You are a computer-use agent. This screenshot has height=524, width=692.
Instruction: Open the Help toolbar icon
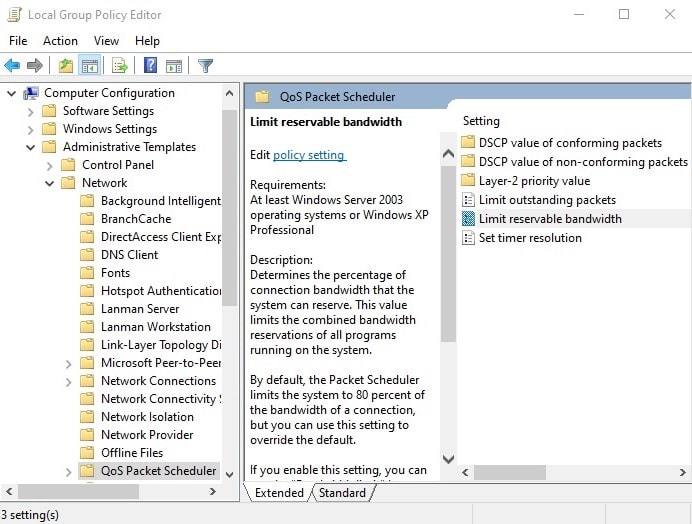tap(150, 66)
